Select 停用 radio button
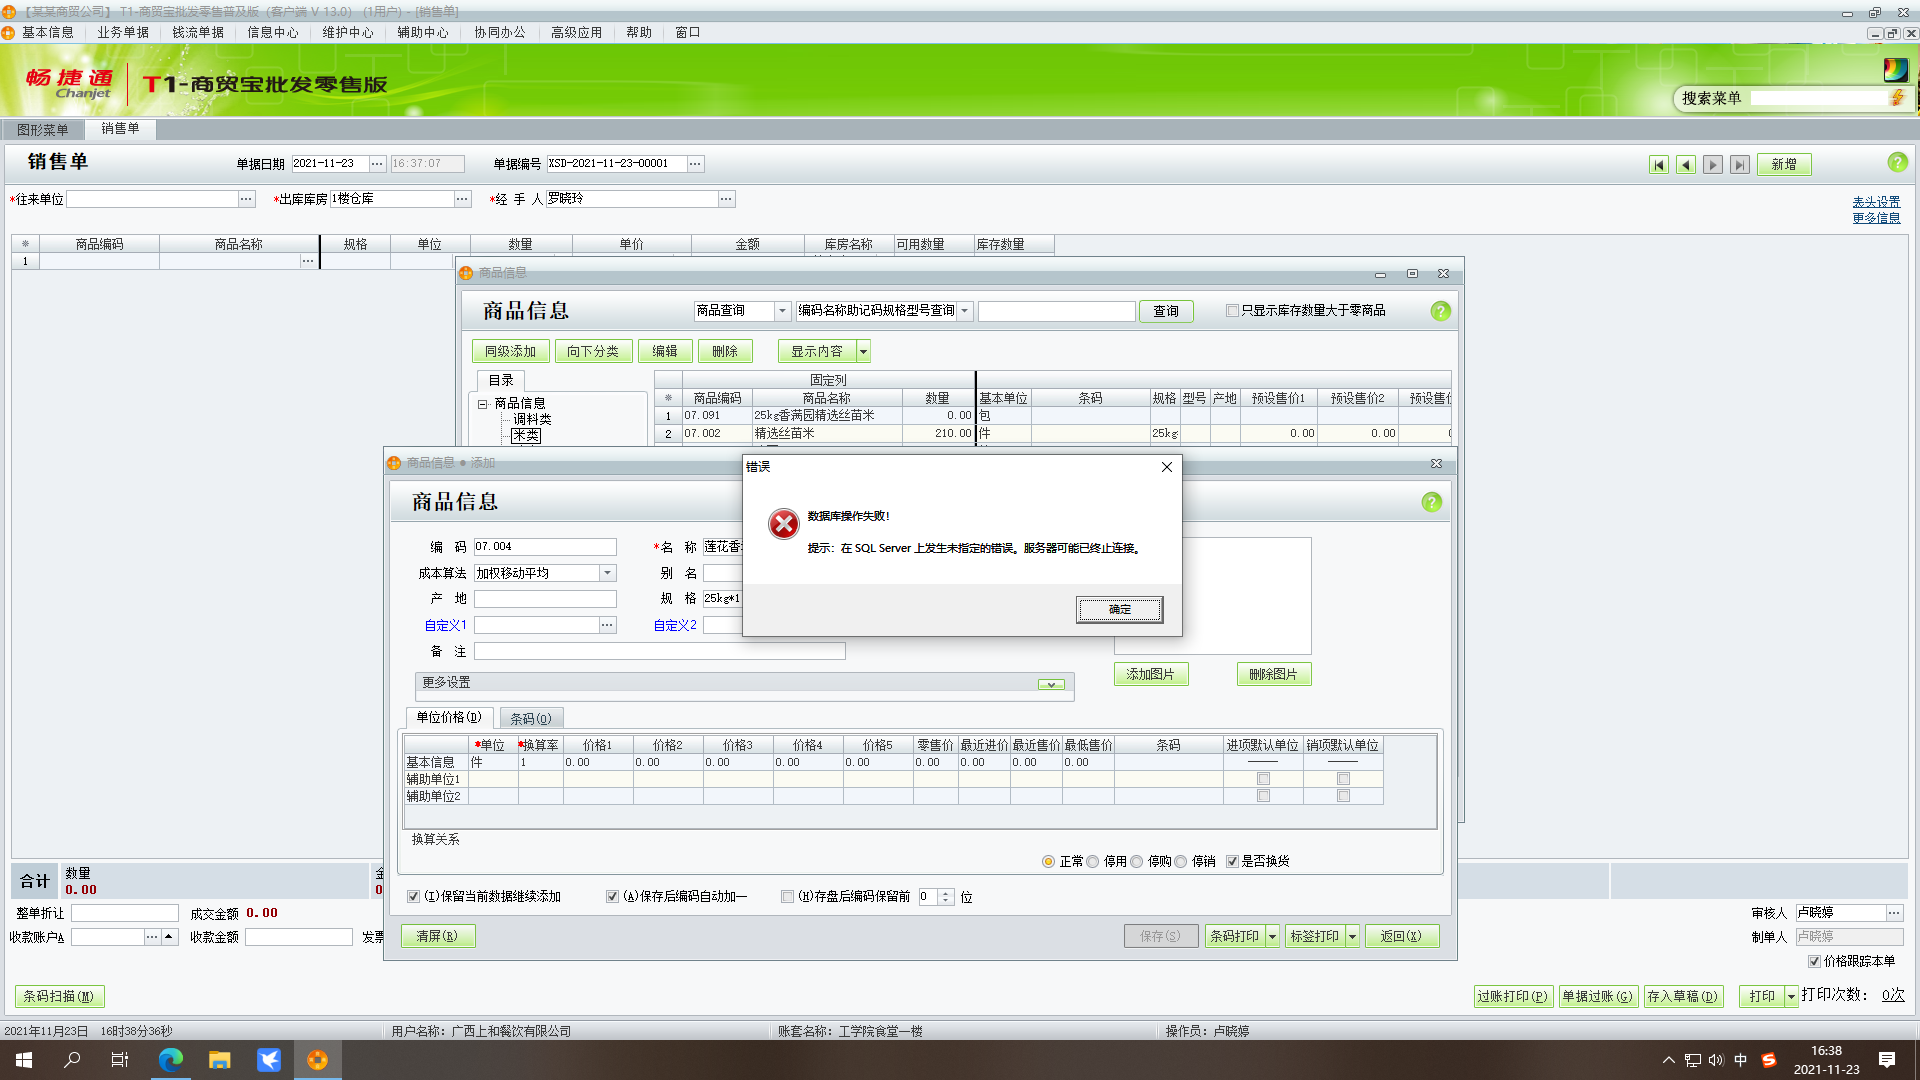Image resolution: width=1920 pixels, height=1080 pixels. coord(1092,861)
